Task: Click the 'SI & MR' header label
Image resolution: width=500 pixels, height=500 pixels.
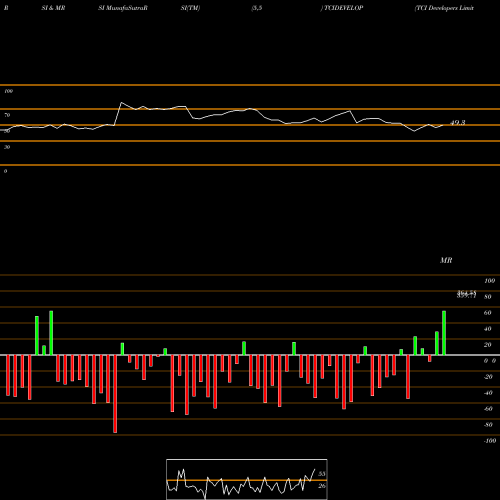Action: 53,8
